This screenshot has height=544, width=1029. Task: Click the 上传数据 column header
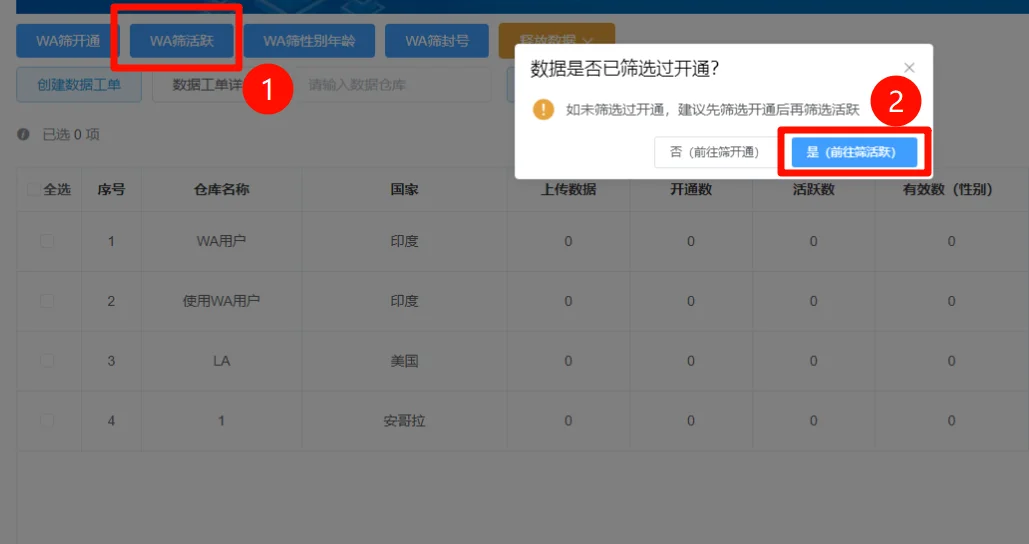568,190
